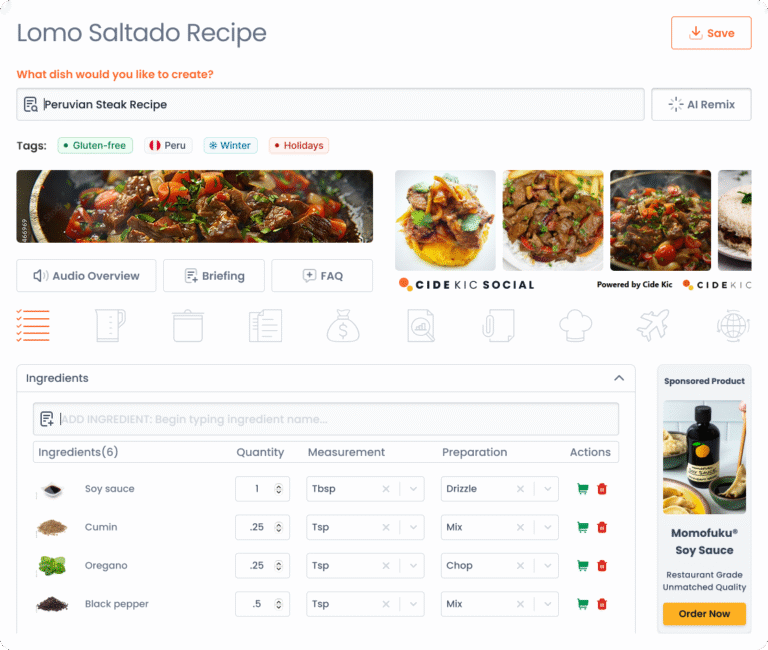The image size is (768, 650).
Task: Select the Gluten-free tag
Action: 95,145
